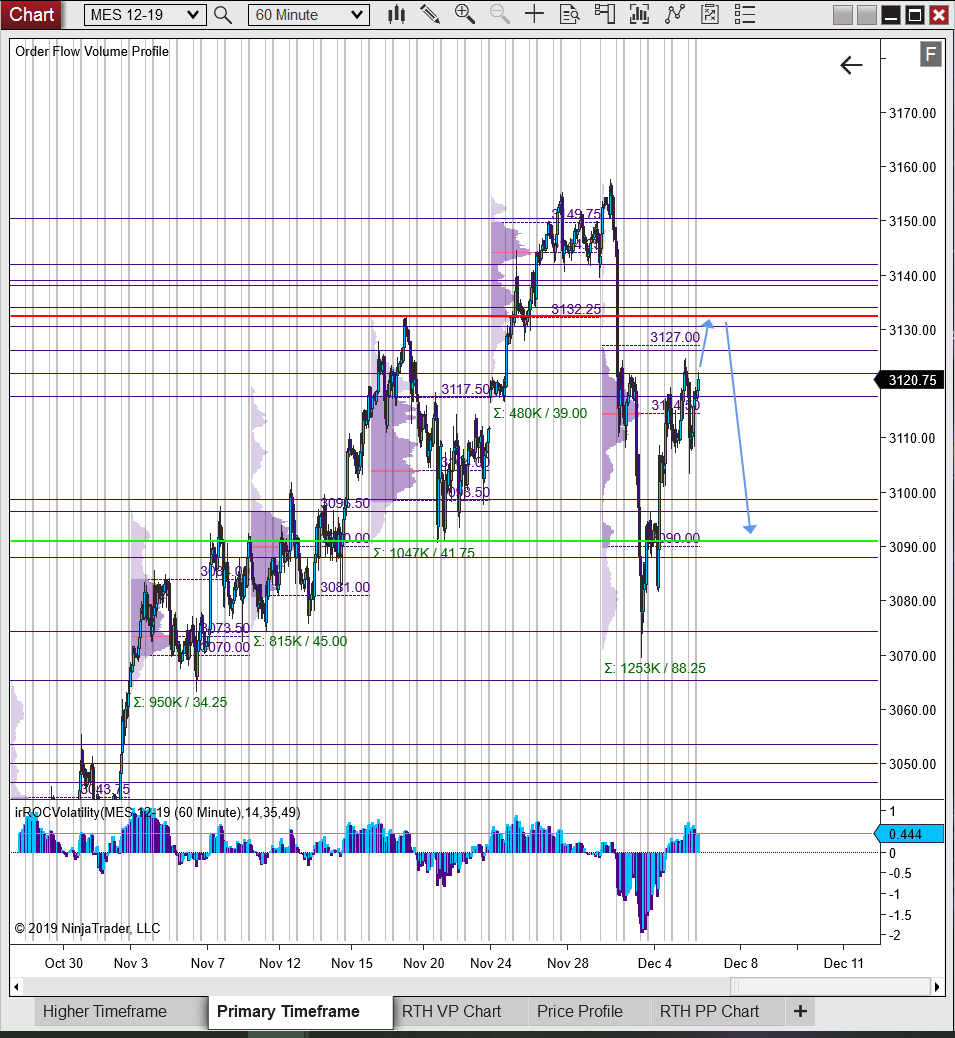Open the chart properties list icon
Screen dimensions: 955x1038
745,14
